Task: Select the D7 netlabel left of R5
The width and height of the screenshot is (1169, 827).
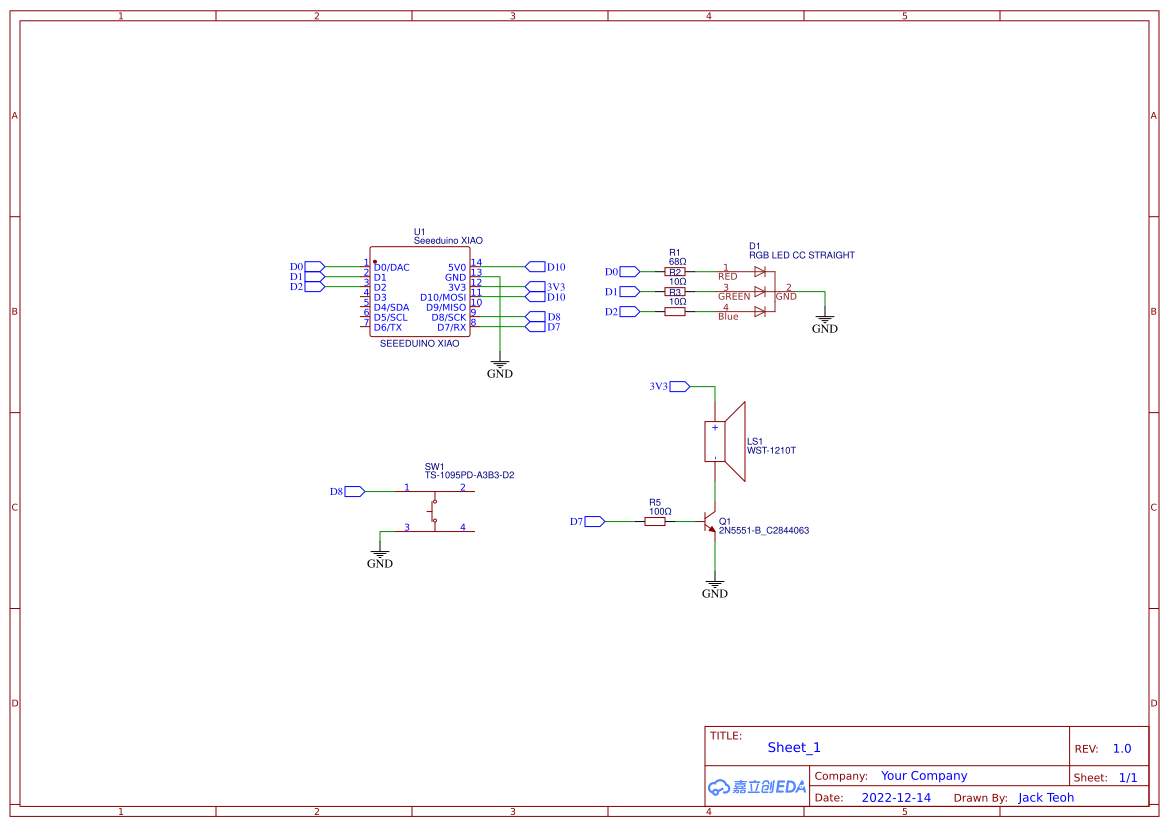Action: [x=595, y=521]
